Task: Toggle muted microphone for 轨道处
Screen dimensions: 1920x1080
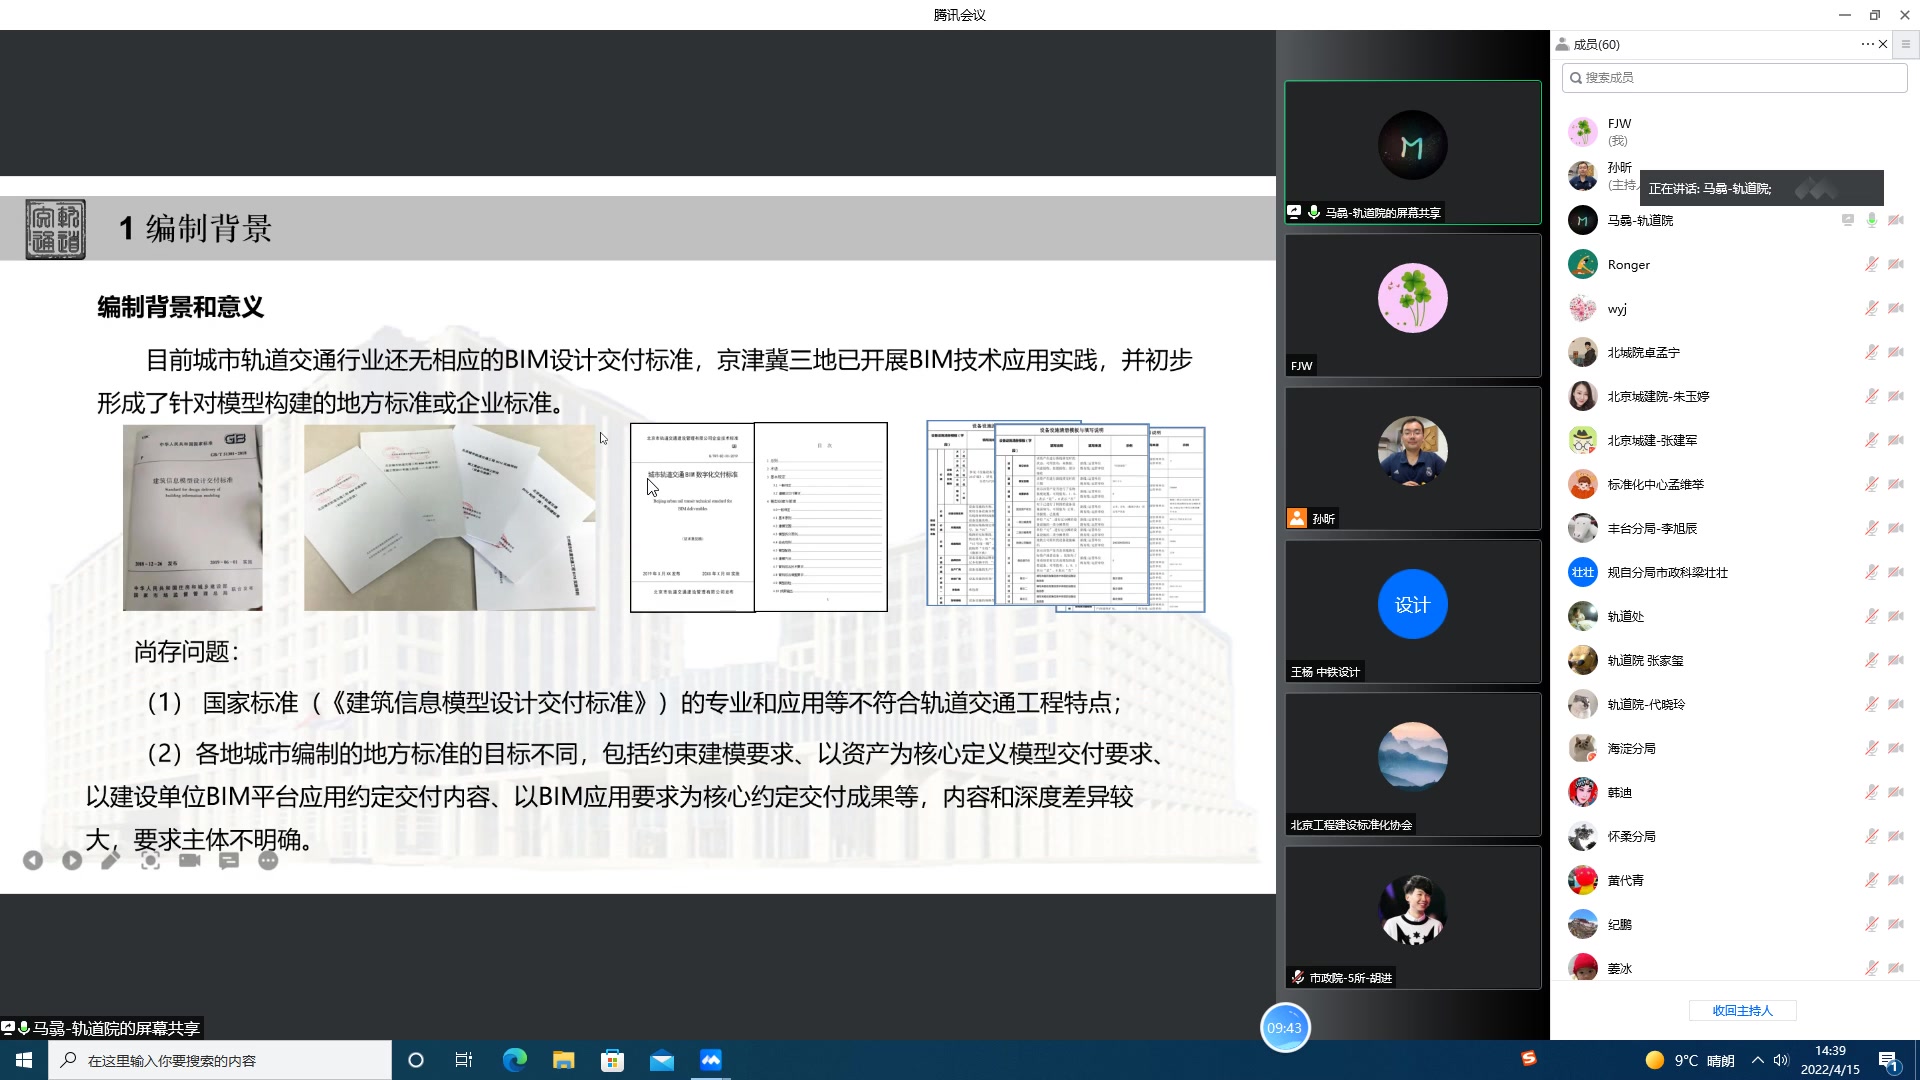Action: [1871, 616]
